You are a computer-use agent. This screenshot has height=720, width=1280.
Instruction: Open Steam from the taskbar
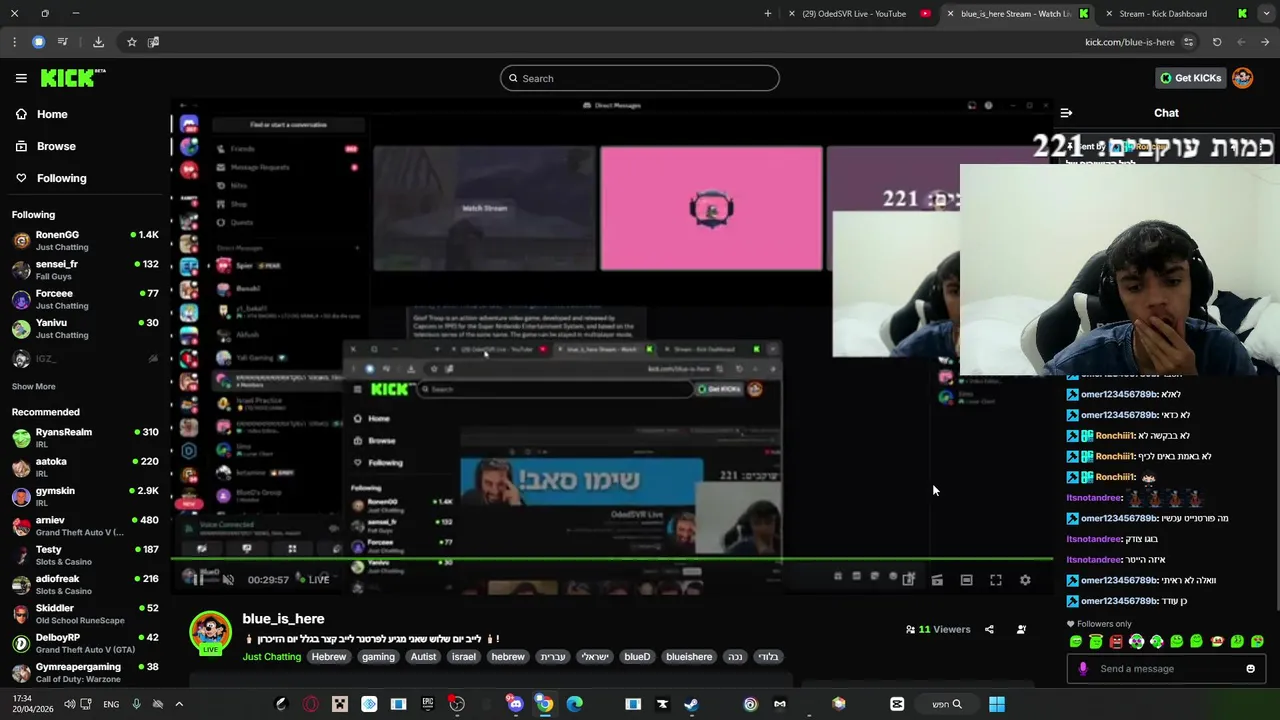pos(691,704)
